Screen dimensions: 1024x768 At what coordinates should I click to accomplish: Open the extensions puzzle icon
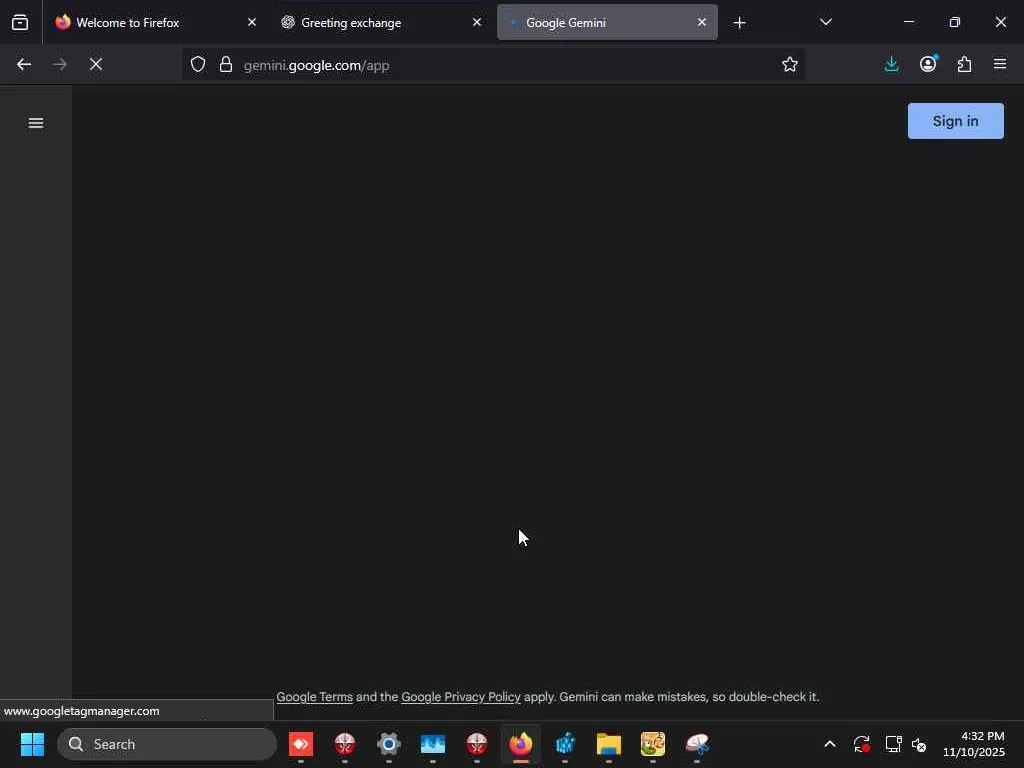[964, 64]
